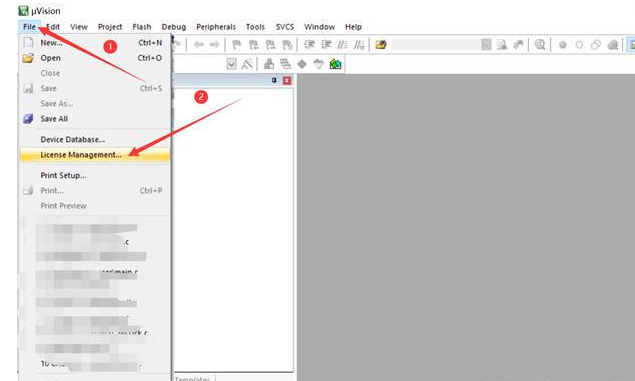Open Manage Multi-Project Workspace icon
Viewport: 635px width, 381px height.
(x=285, y=64)
